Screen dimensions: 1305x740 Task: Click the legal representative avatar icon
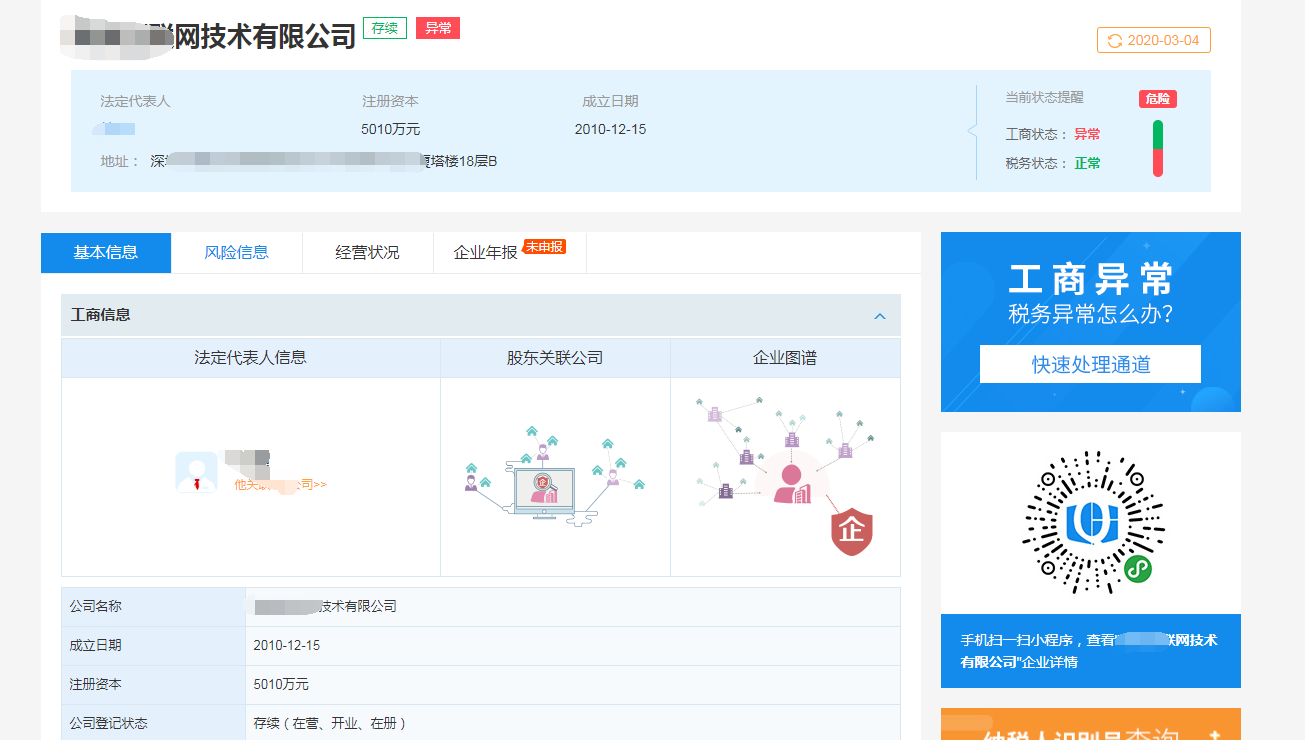(x=196, y=472)
